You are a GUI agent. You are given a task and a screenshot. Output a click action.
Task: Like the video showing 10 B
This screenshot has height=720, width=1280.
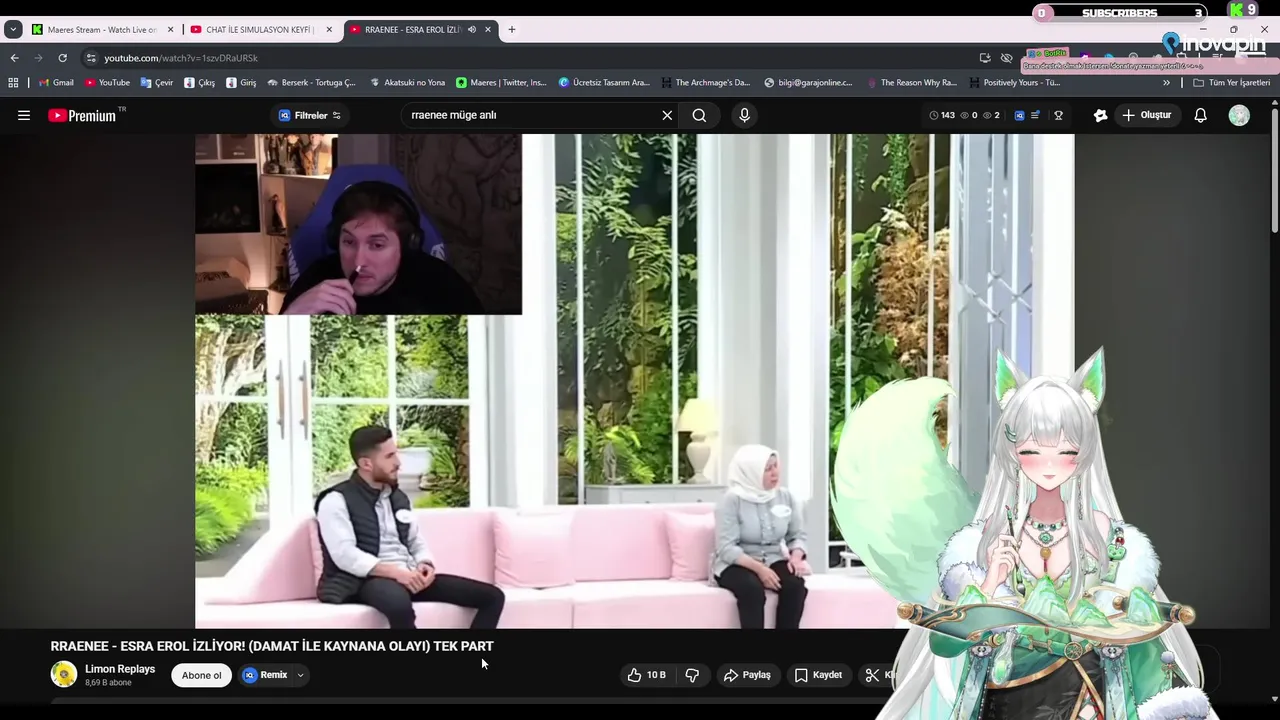click(647, 675)
